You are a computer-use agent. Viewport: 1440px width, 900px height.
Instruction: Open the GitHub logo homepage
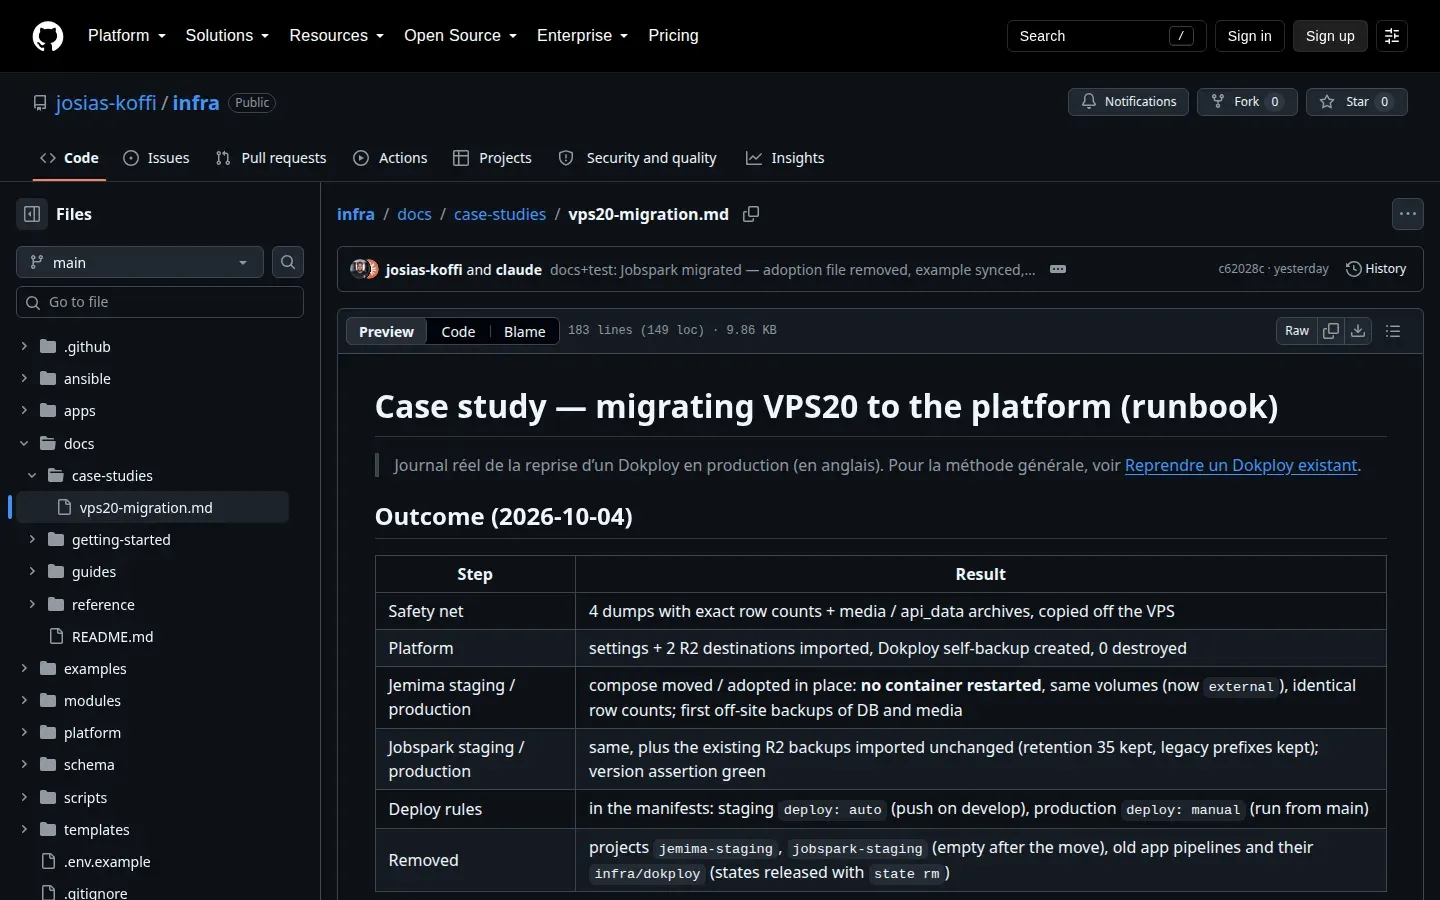(48, 36)
